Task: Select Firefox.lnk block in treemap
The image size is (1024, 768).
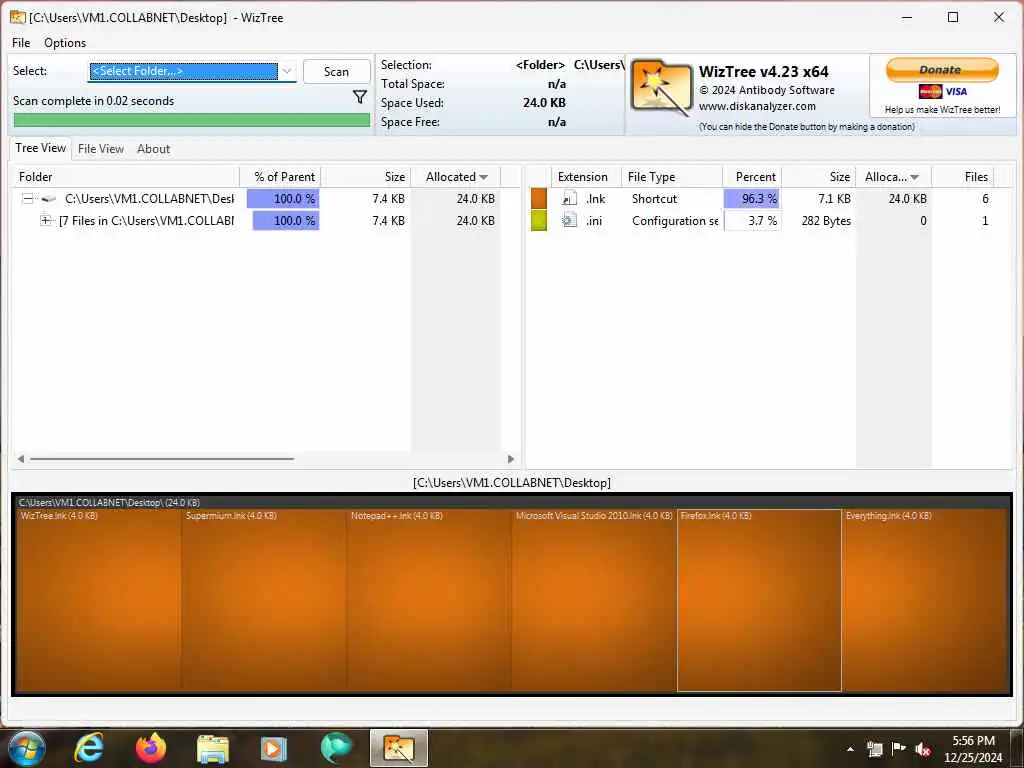Action: click(x=759, y=601)
